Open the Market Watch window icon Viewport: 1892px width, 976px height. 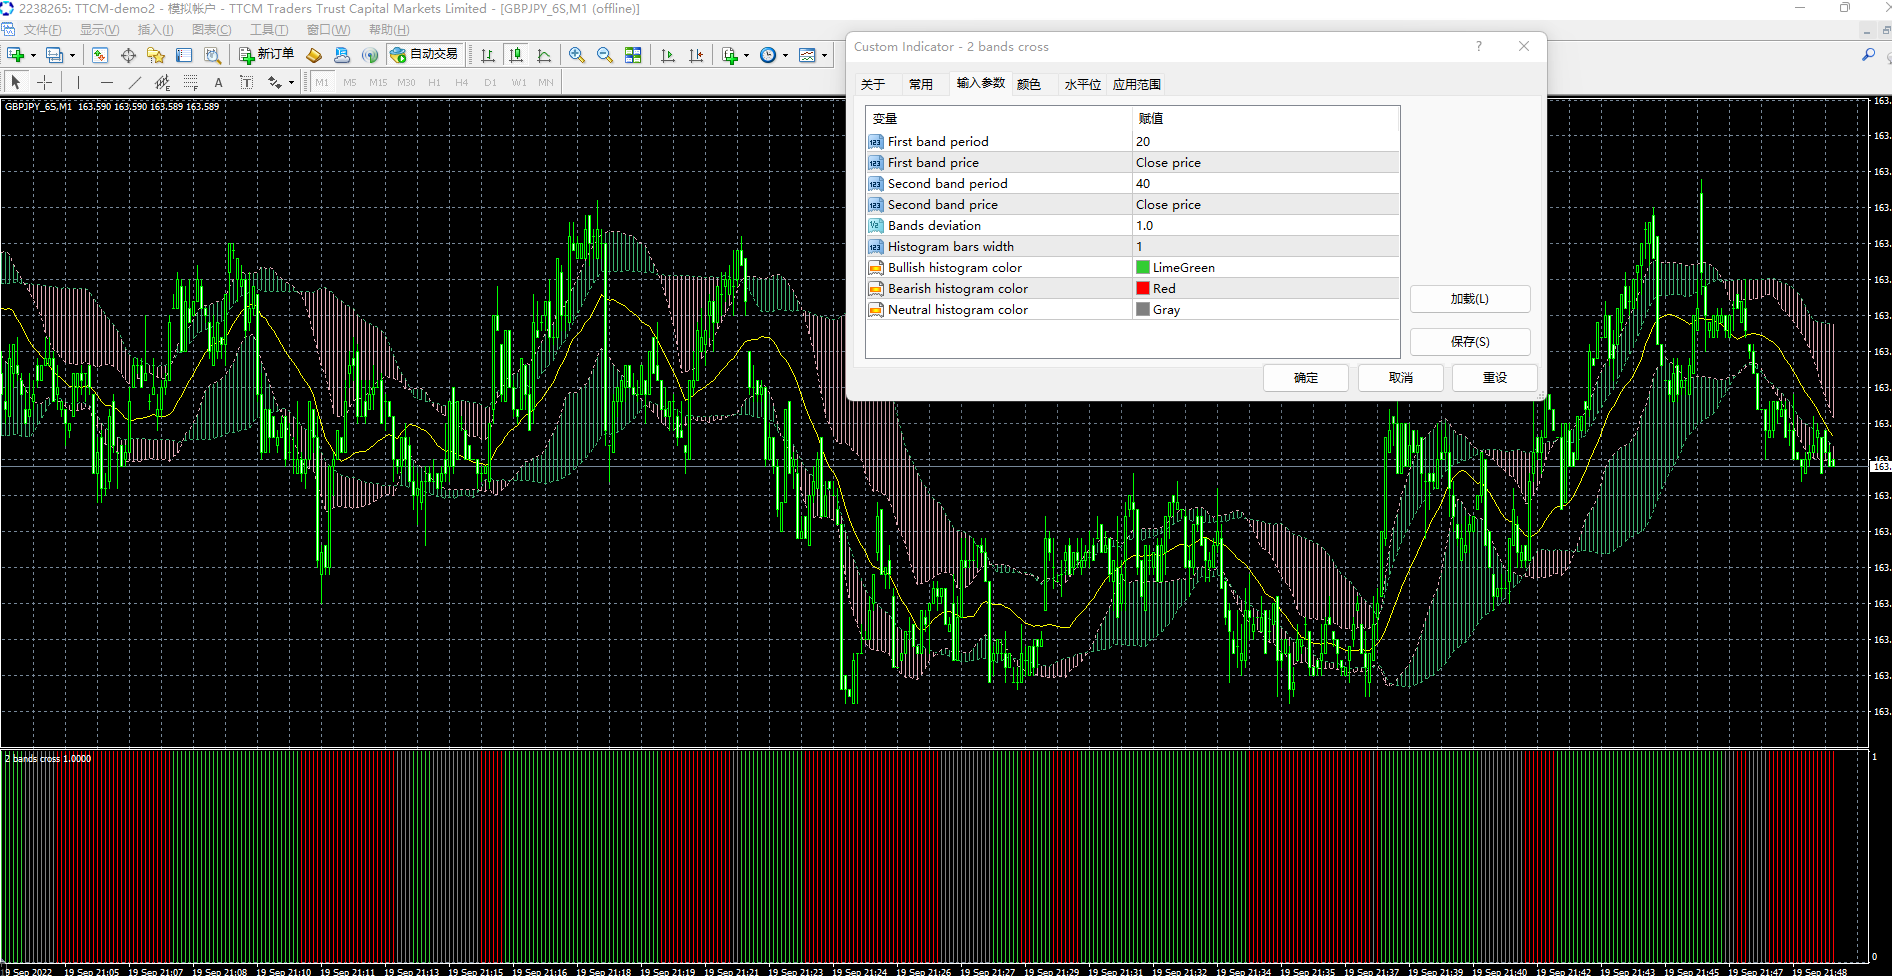(100, 55)
